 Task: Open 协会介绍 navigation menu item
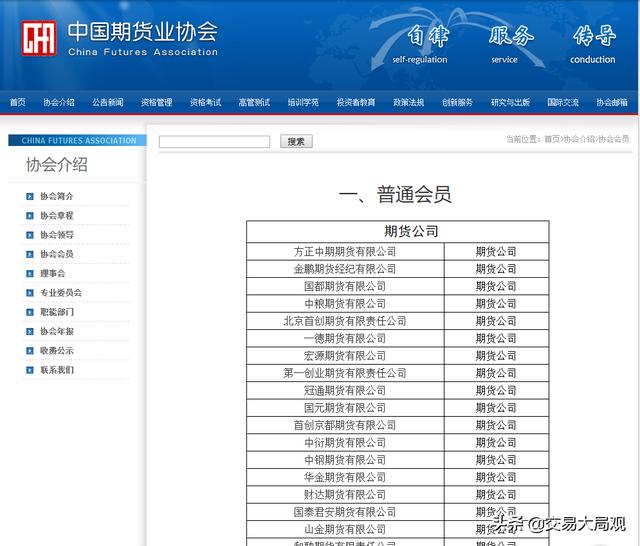click(x=59, y=102)
